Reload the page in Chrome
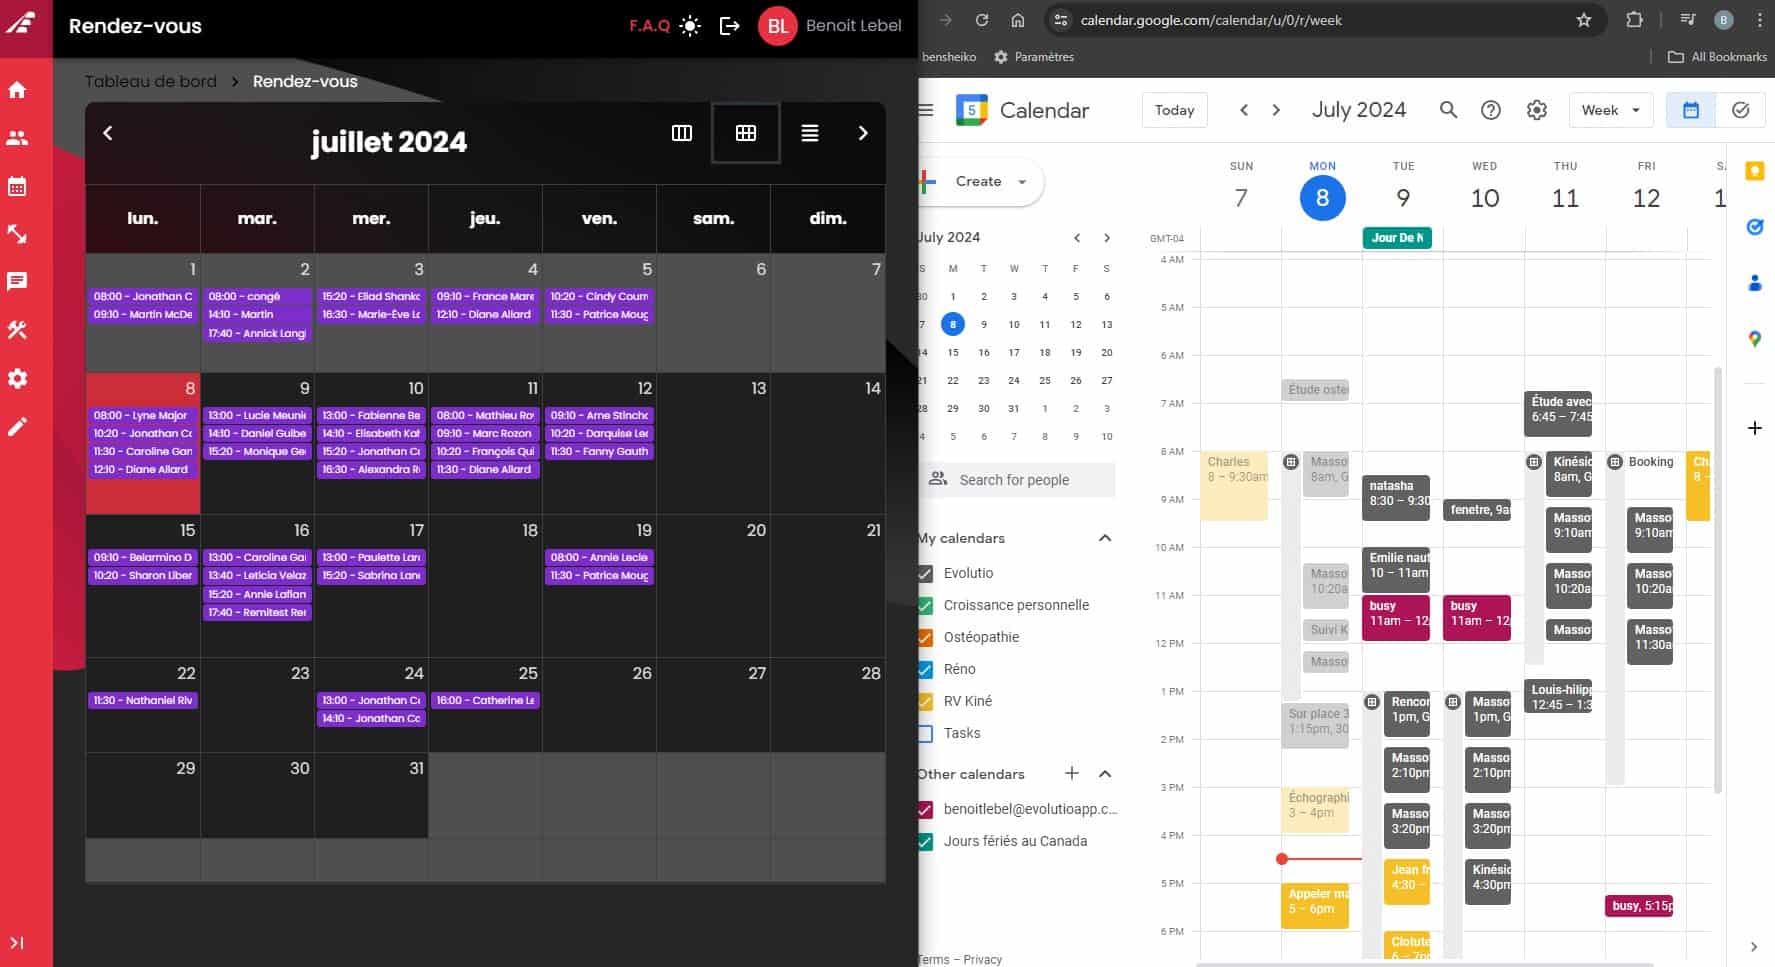The image size is (1775, 967). [982, 20]
